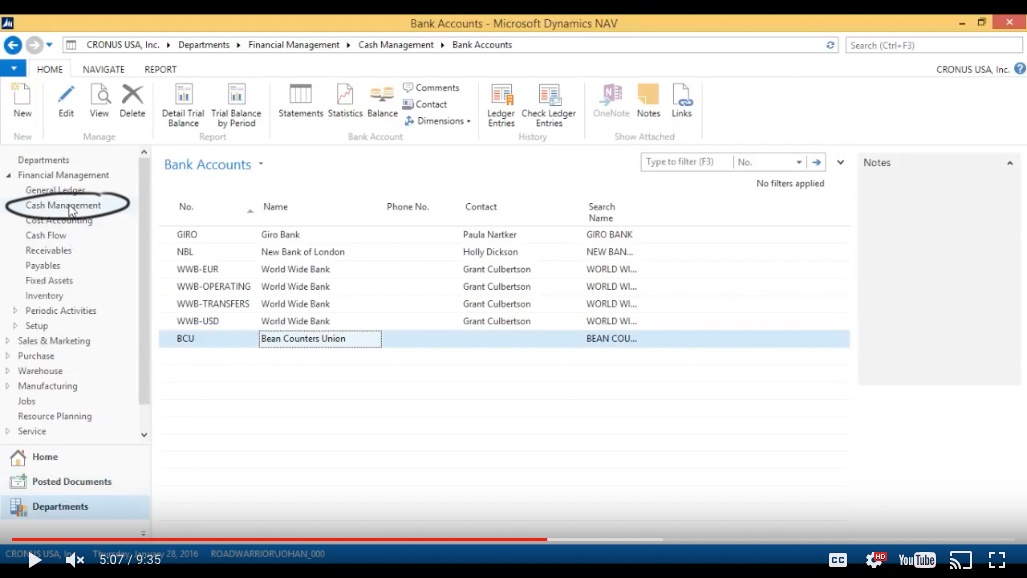Click the New bank account icon
Screen dimensions: 1027x578
click(22, 101)
